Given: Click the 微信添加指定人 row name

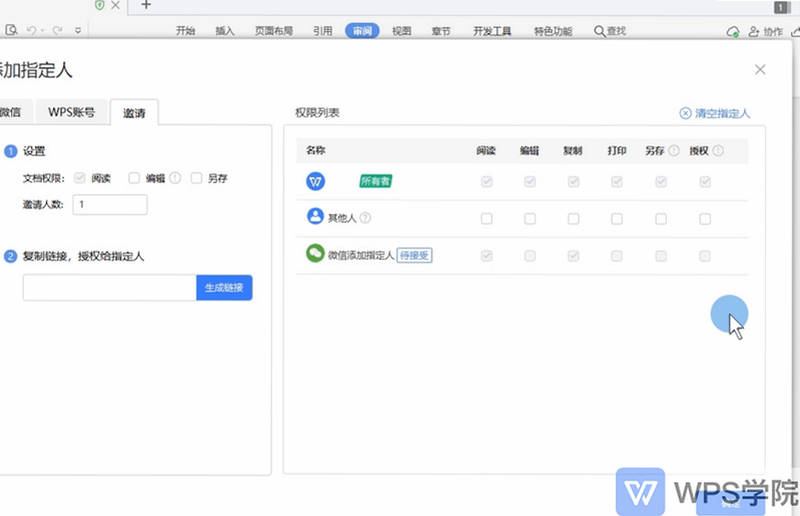Looking at the screenshot, I should 361,255.
